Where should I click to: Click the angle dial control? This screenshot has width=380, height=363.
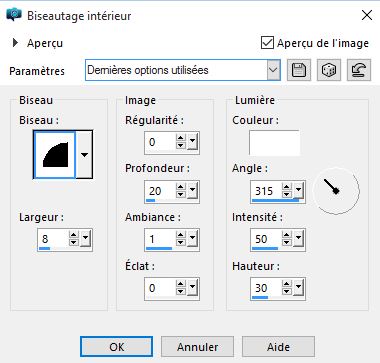coord(336,191)
